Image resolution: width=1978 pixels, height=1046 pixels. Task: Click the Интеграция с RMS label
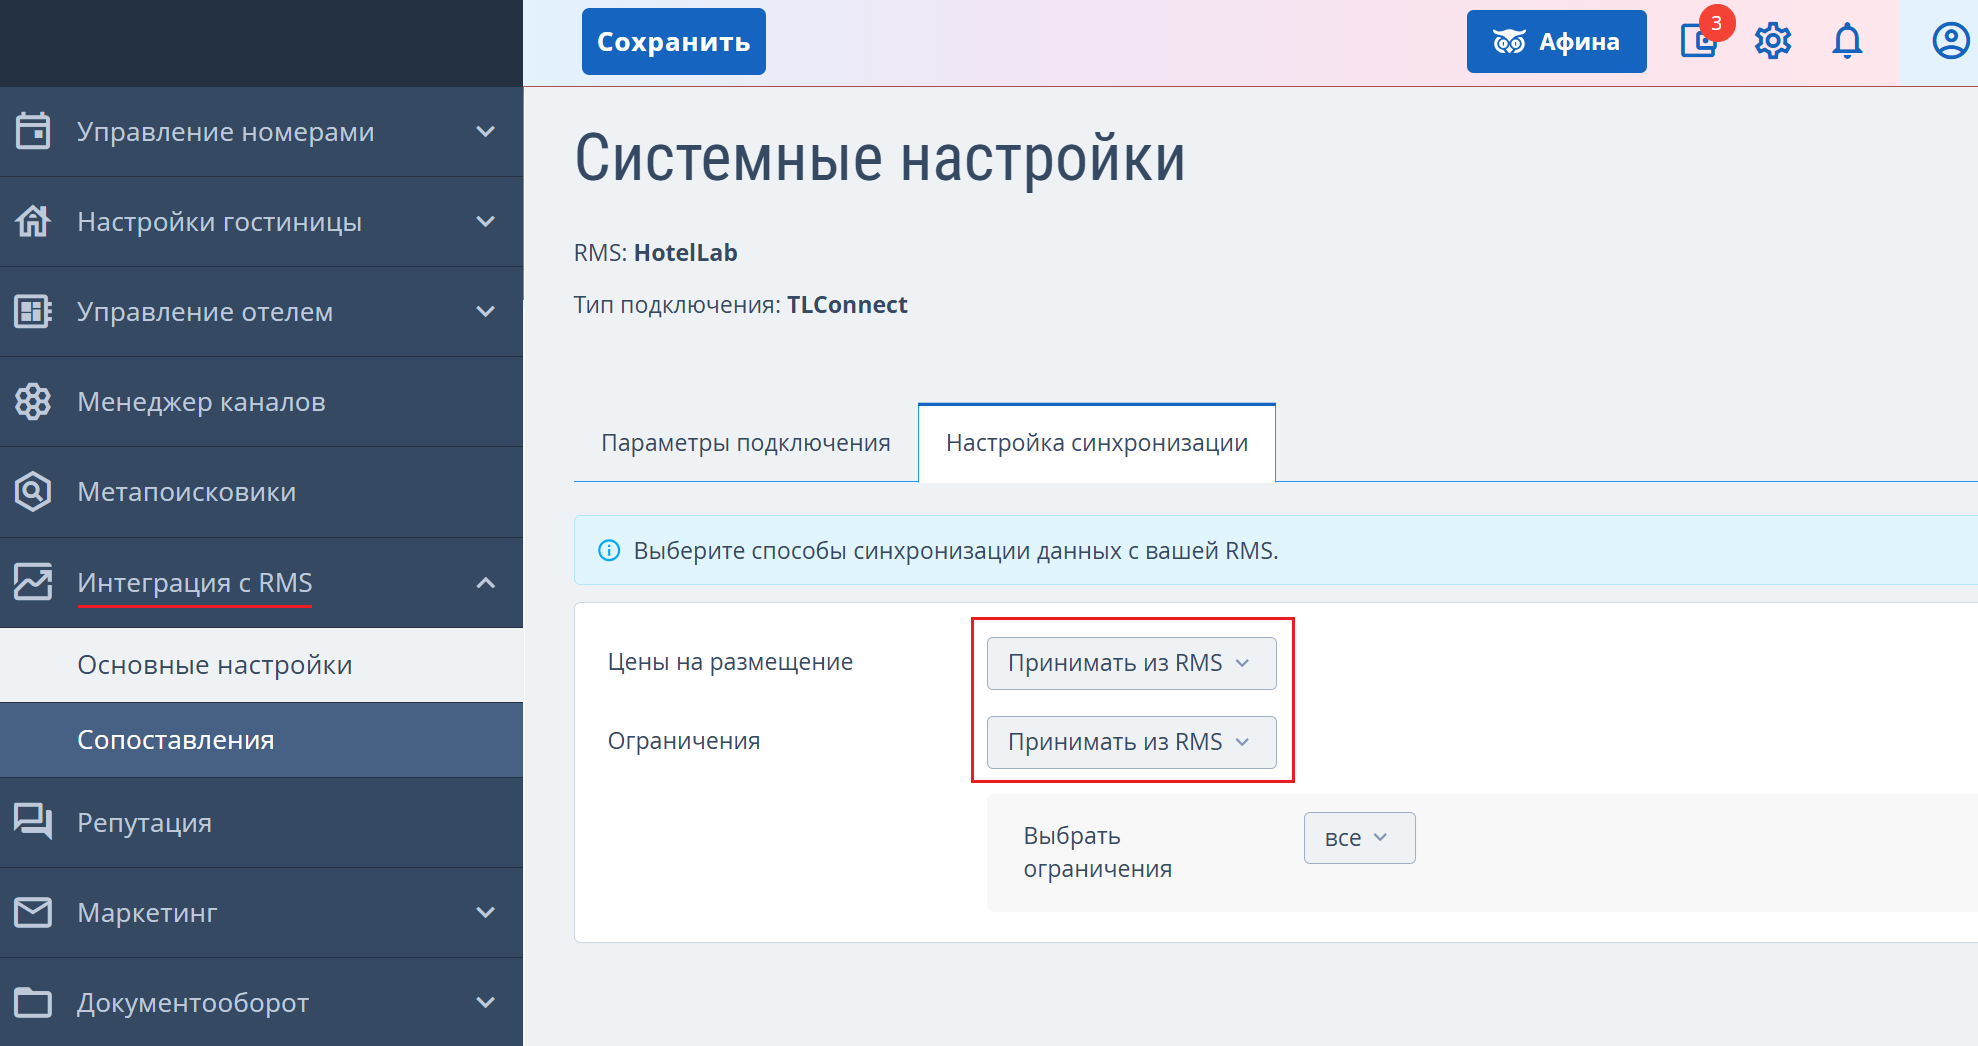pos(195,582)
